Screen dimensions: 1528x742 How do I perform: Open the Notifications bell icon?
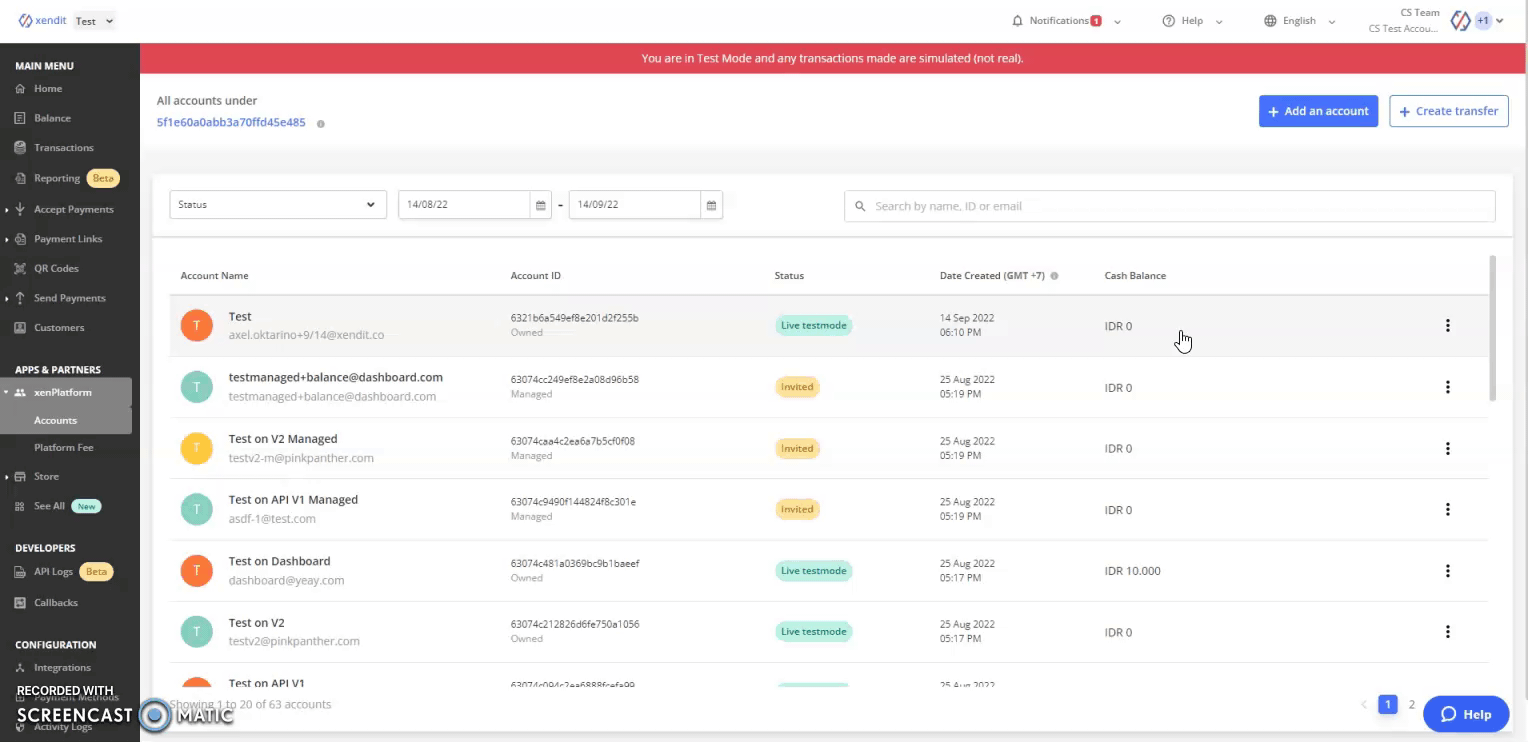(1018, 21)
